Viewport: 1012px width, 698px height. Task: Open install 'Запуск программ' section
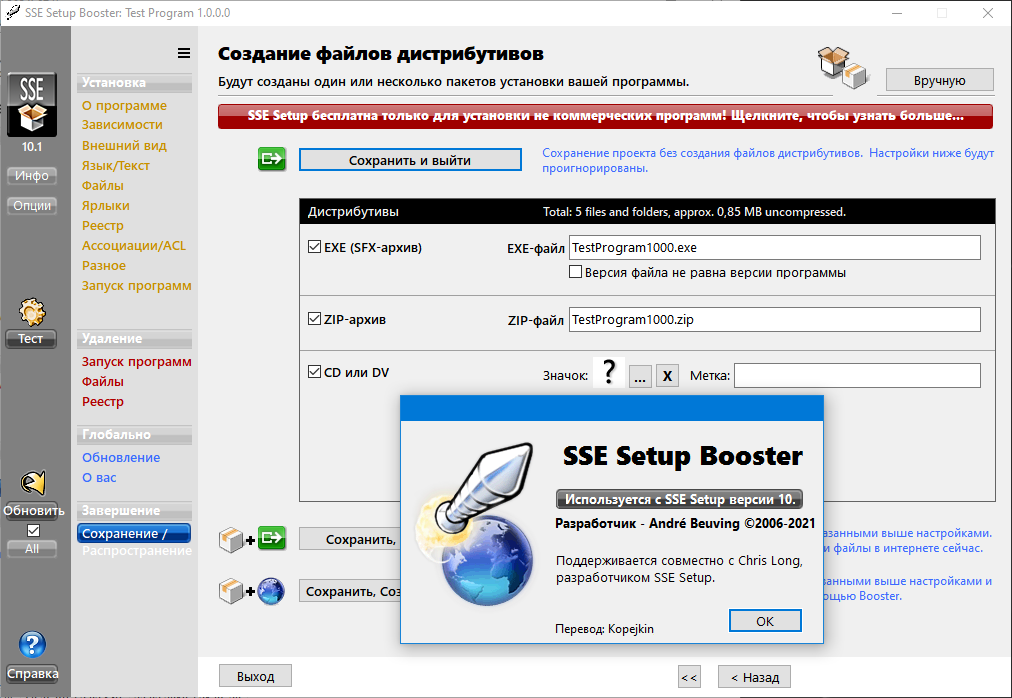click(136, 285)
